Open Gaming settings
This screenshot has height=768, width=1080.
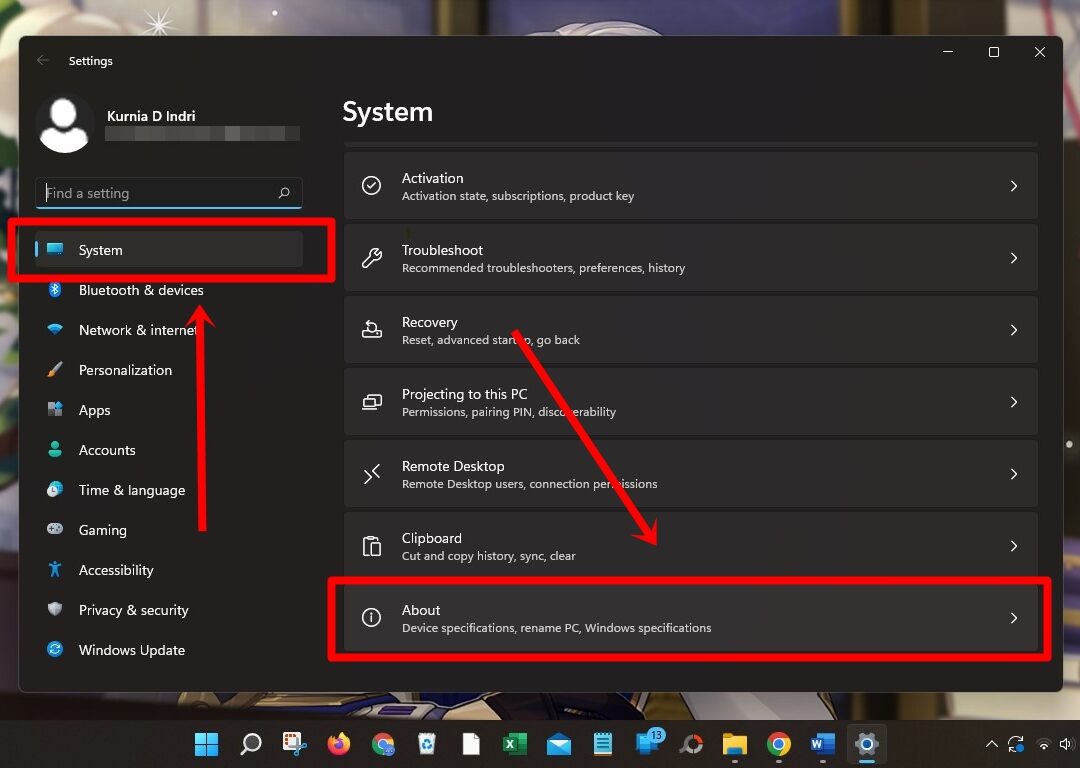click(x=103, y=530)
